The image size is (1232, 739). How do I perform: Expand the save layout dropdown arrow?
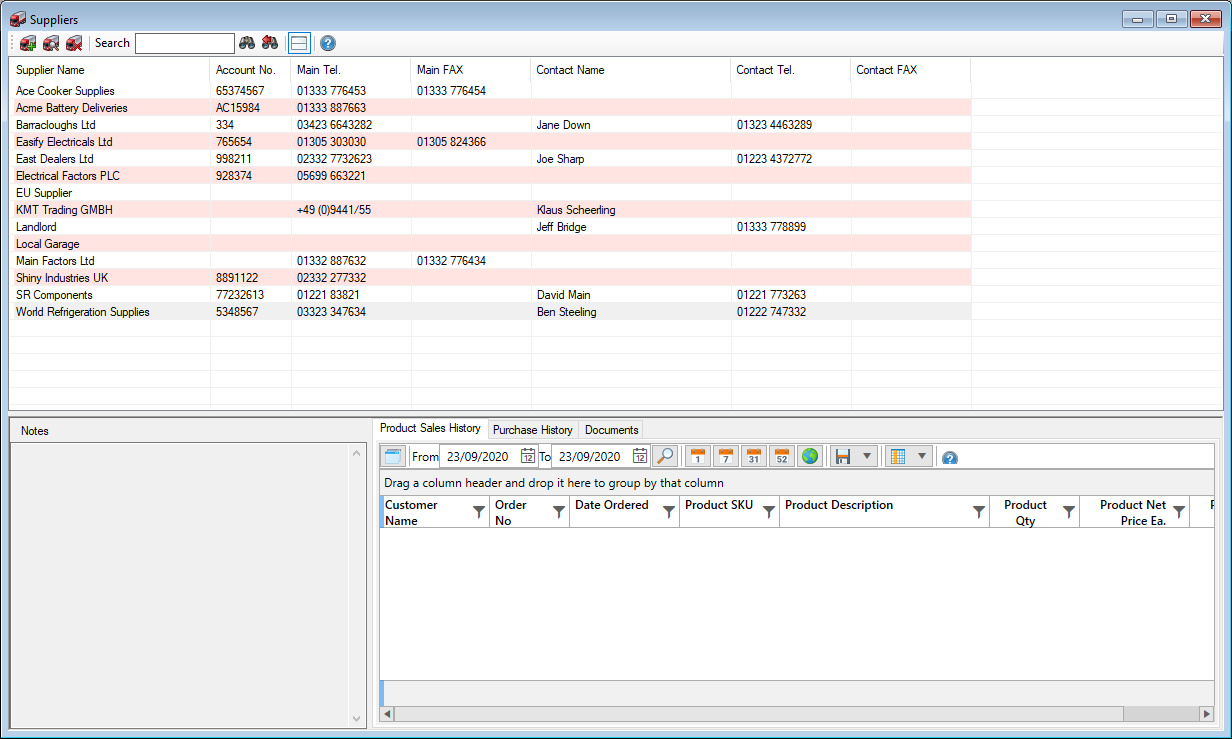[x=867, y=457]
